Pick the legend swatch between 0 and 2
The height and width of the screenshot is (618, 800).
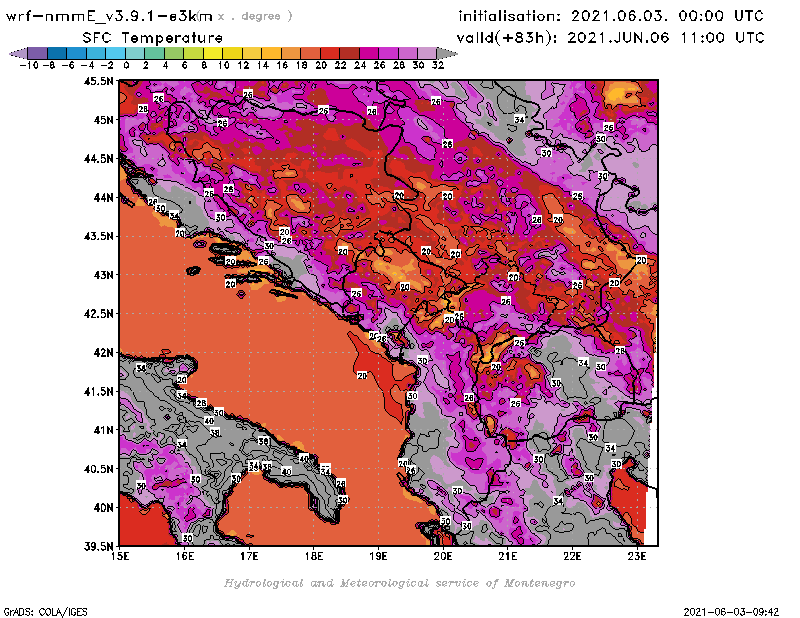point(135,53)
